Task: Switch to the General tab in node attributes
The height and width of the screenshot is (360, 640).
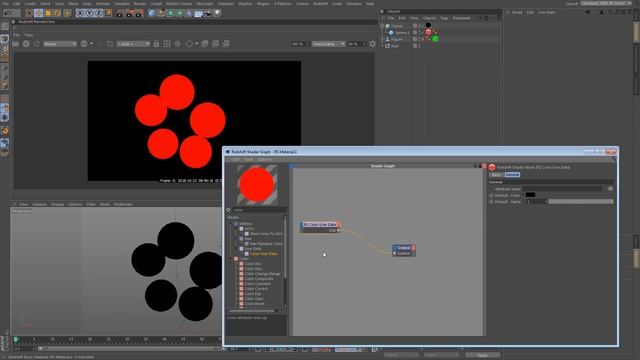Action: click(x=512, y=175)
